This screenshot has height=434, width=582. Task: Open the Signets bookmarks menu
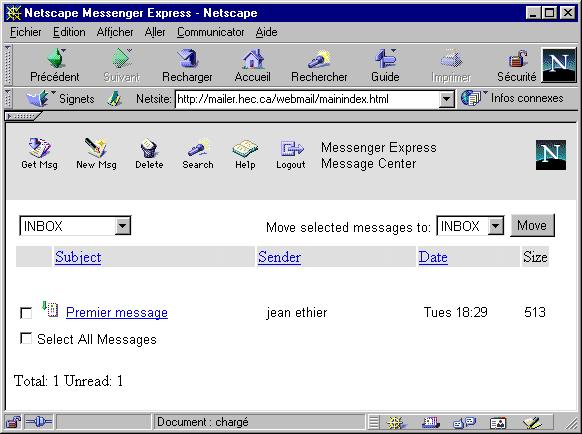pyautogui.click(x=59, y=99)
